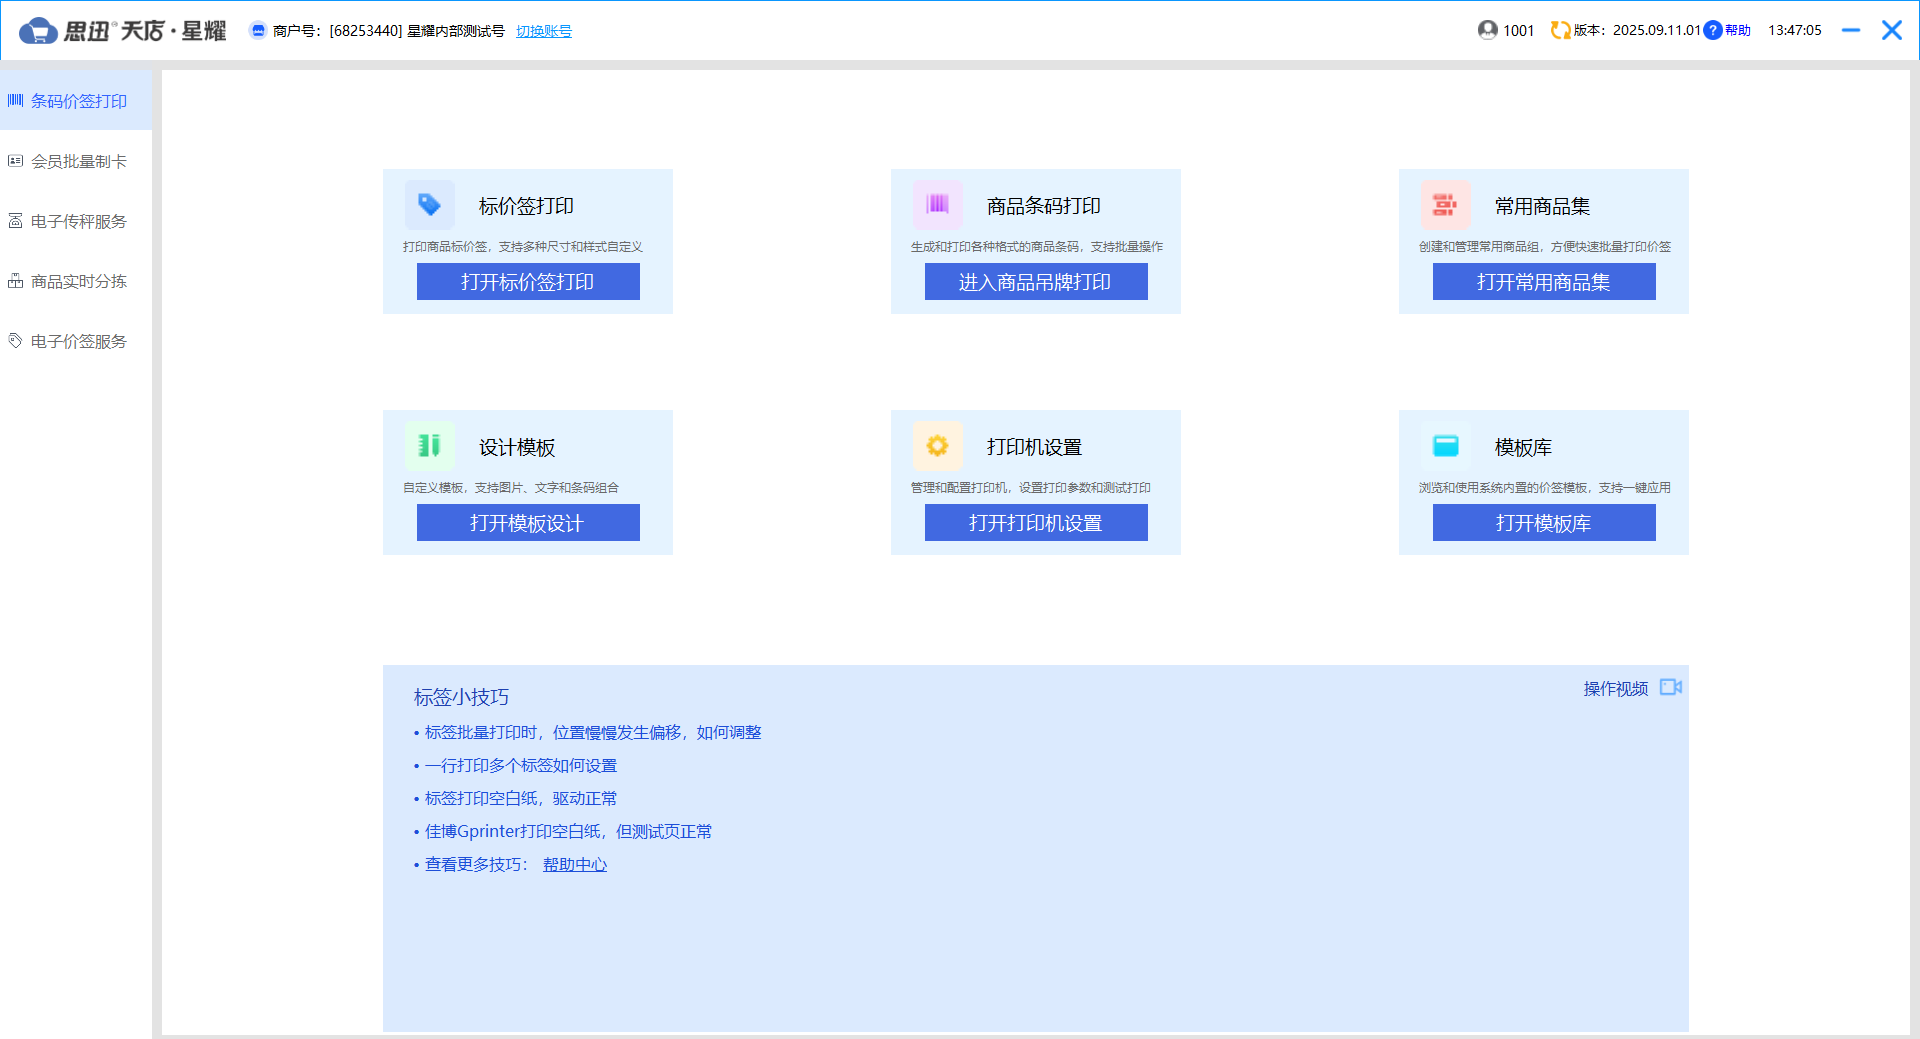The height and width of the screenshot is (1039, 1920).
Task: Open 会员批量制卡 from the sidebar
Action: [78, 161]
